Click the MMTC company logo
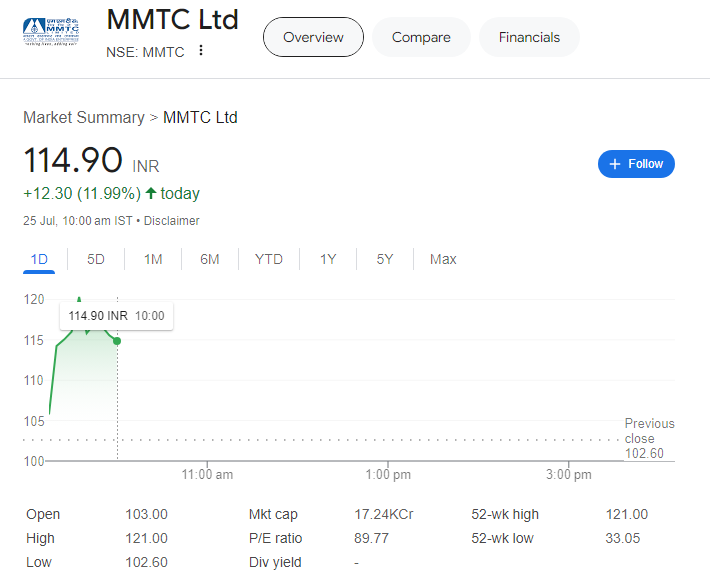 click(x=51, y=32)
